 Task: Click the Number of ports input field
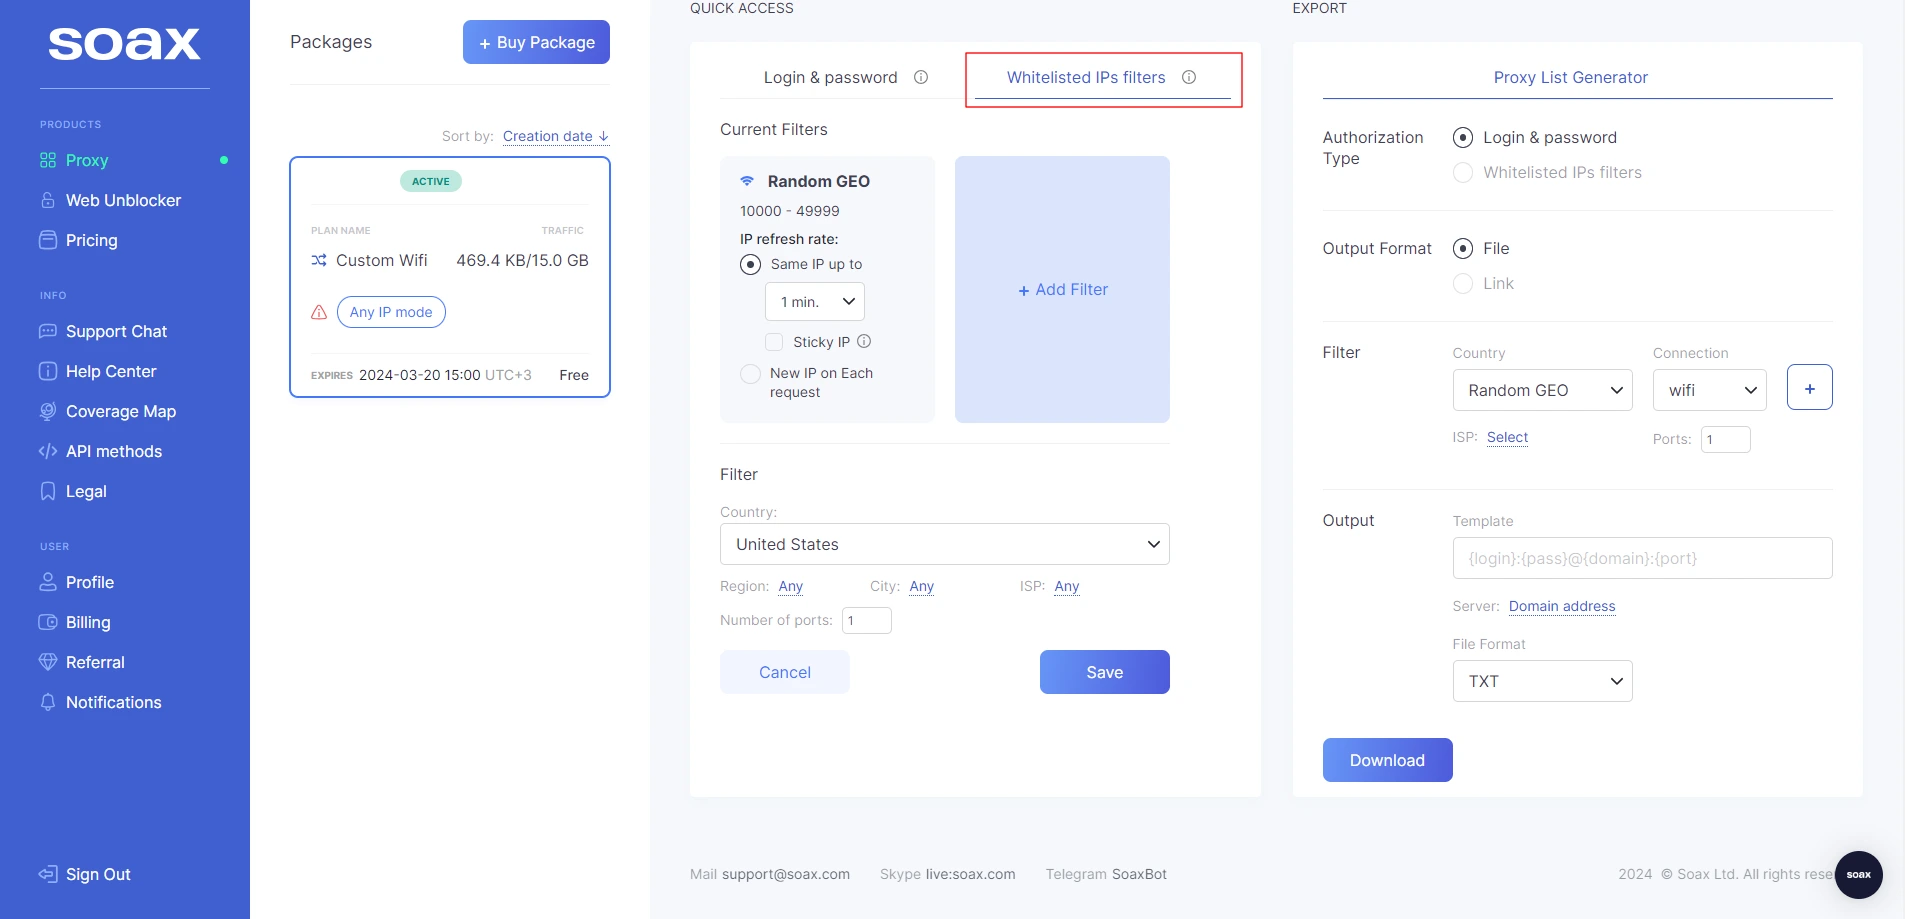(x=866, y=621)
